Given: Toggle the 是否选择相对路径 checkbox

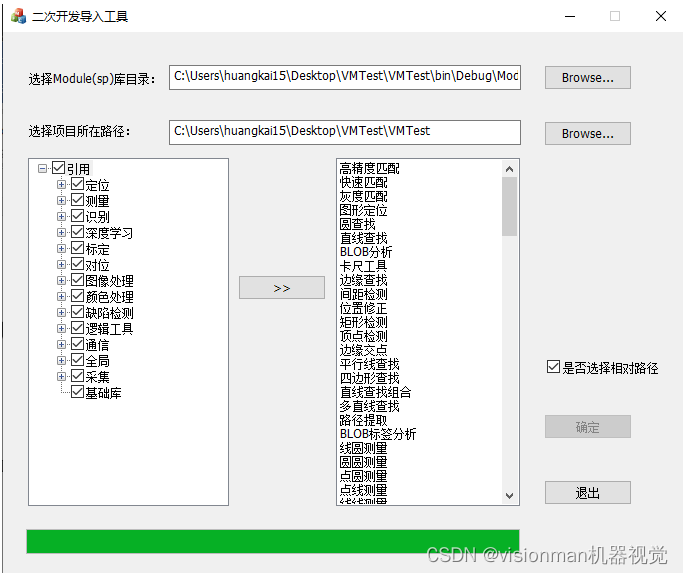Looking at the screenshot, I should point(553,367).
